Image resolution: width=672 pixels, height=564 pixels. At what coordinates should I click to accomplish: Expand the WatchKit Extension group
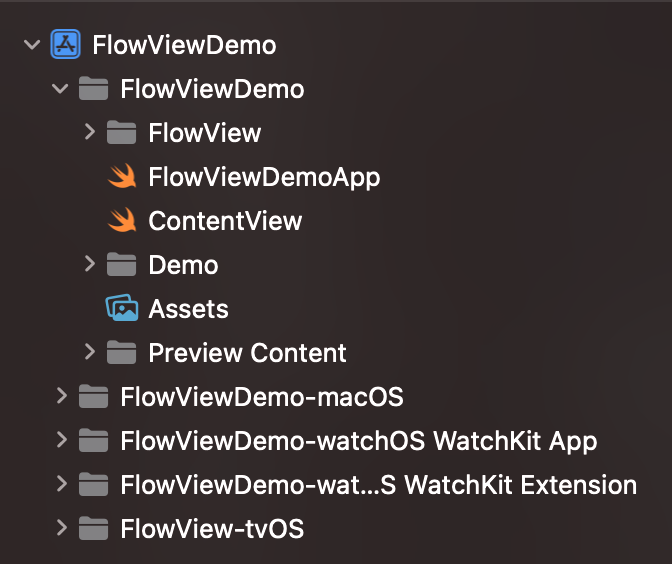61,485
